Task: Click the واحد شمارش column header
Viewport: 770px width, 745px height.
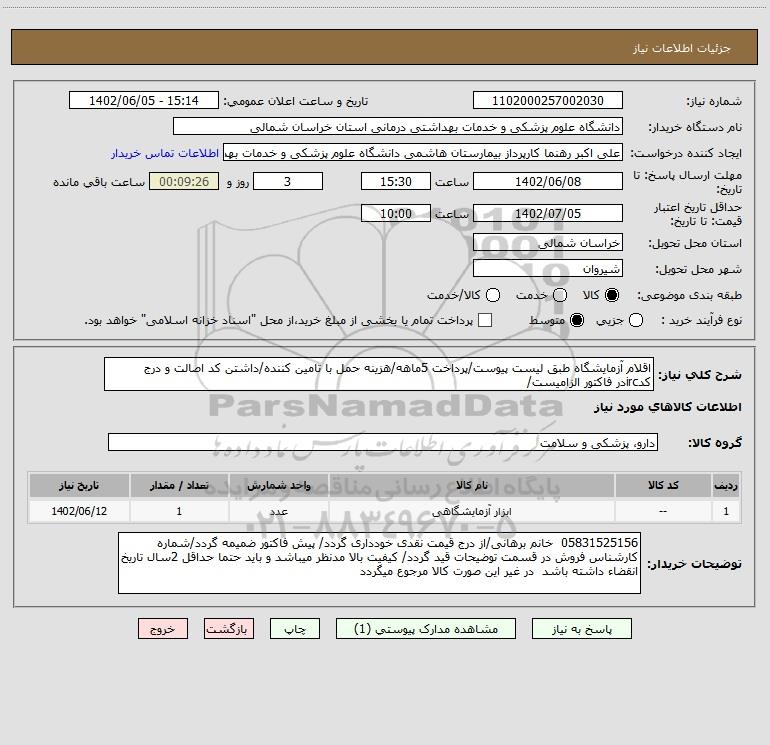Action: tap(278, 485)
